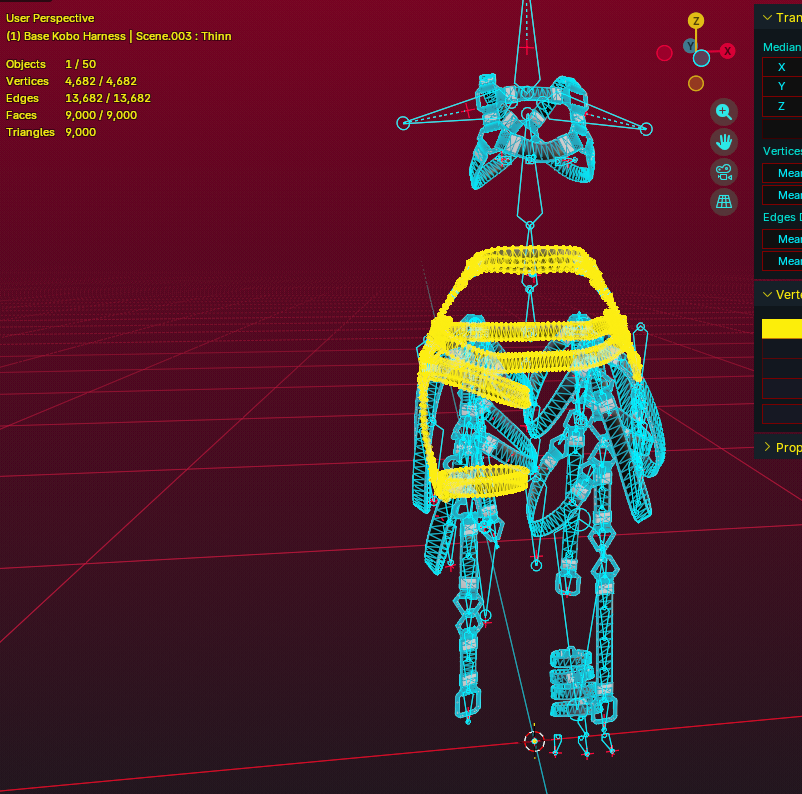
Task: Click the User Perspective overlay text
Action: coord(50,18)
